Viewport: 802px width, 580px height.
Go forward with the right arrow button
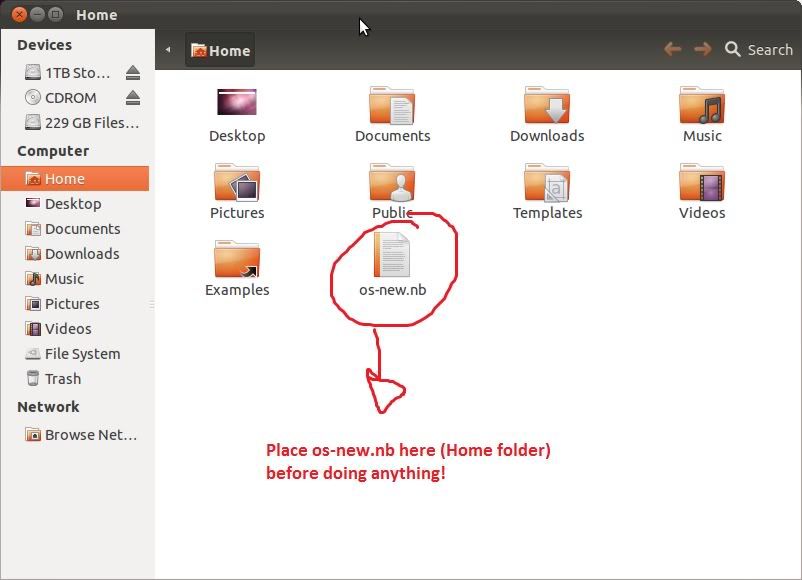[x=703, y=49]
